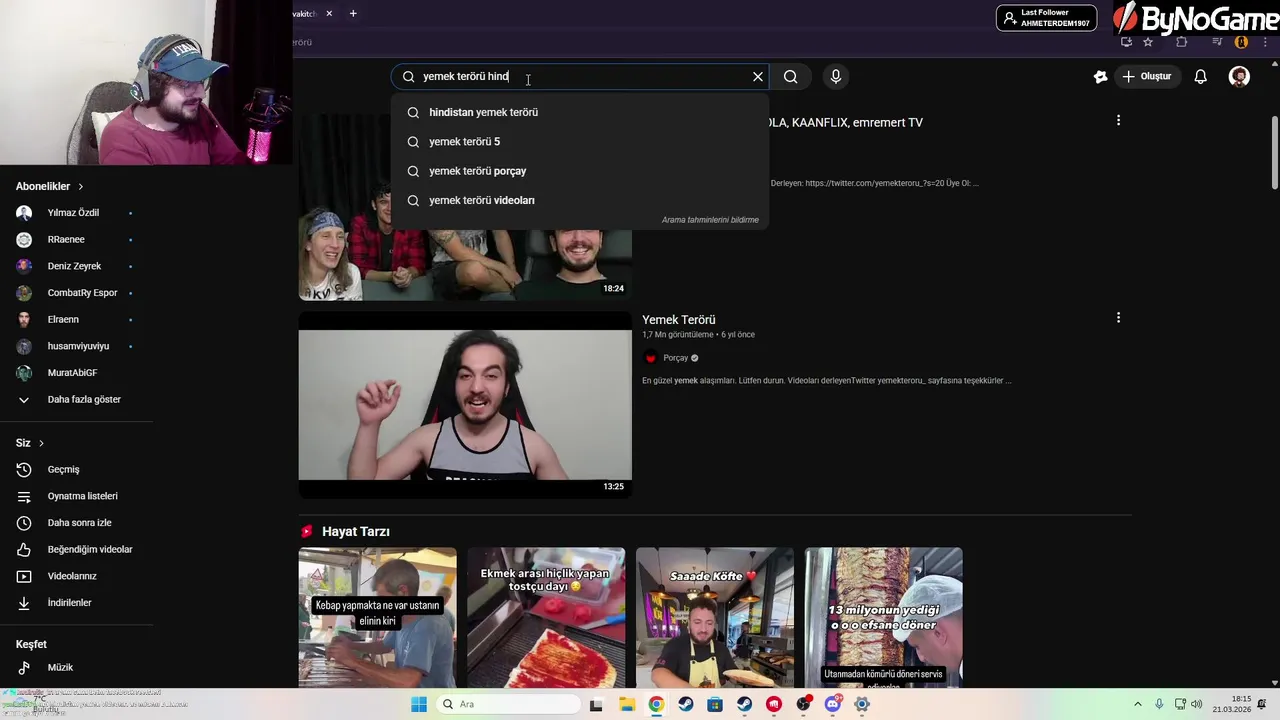Open volume control in system tray
Viewport: 1280px width, 720px height.
click(1197, 704)
